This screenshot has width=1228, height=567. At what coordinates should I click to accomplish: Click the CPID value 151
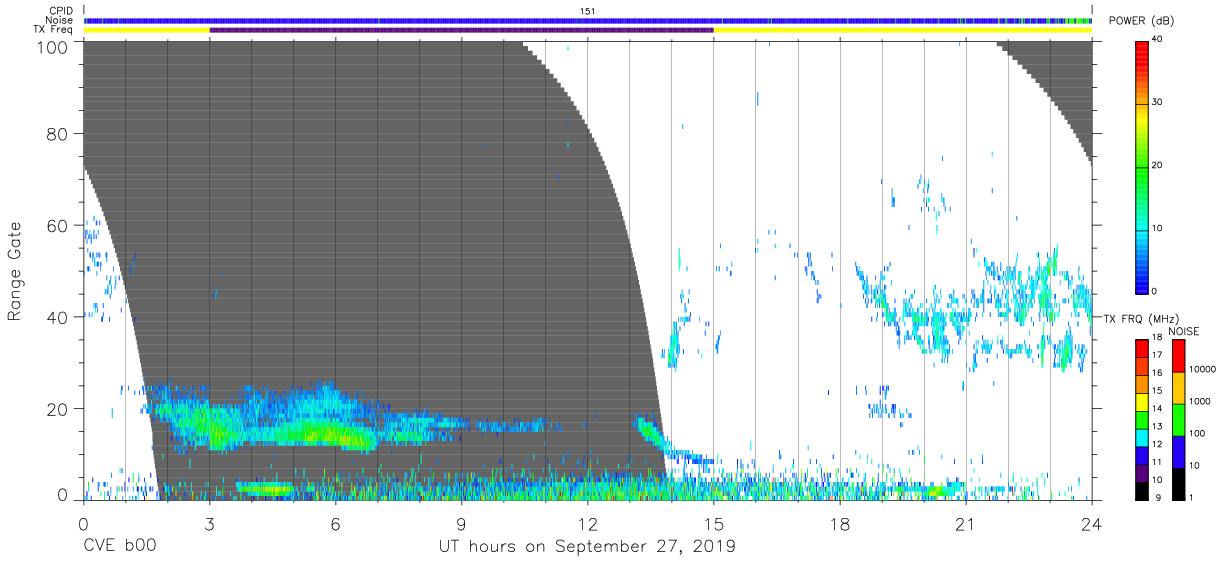pyautogui.click(x=588, y=10)
